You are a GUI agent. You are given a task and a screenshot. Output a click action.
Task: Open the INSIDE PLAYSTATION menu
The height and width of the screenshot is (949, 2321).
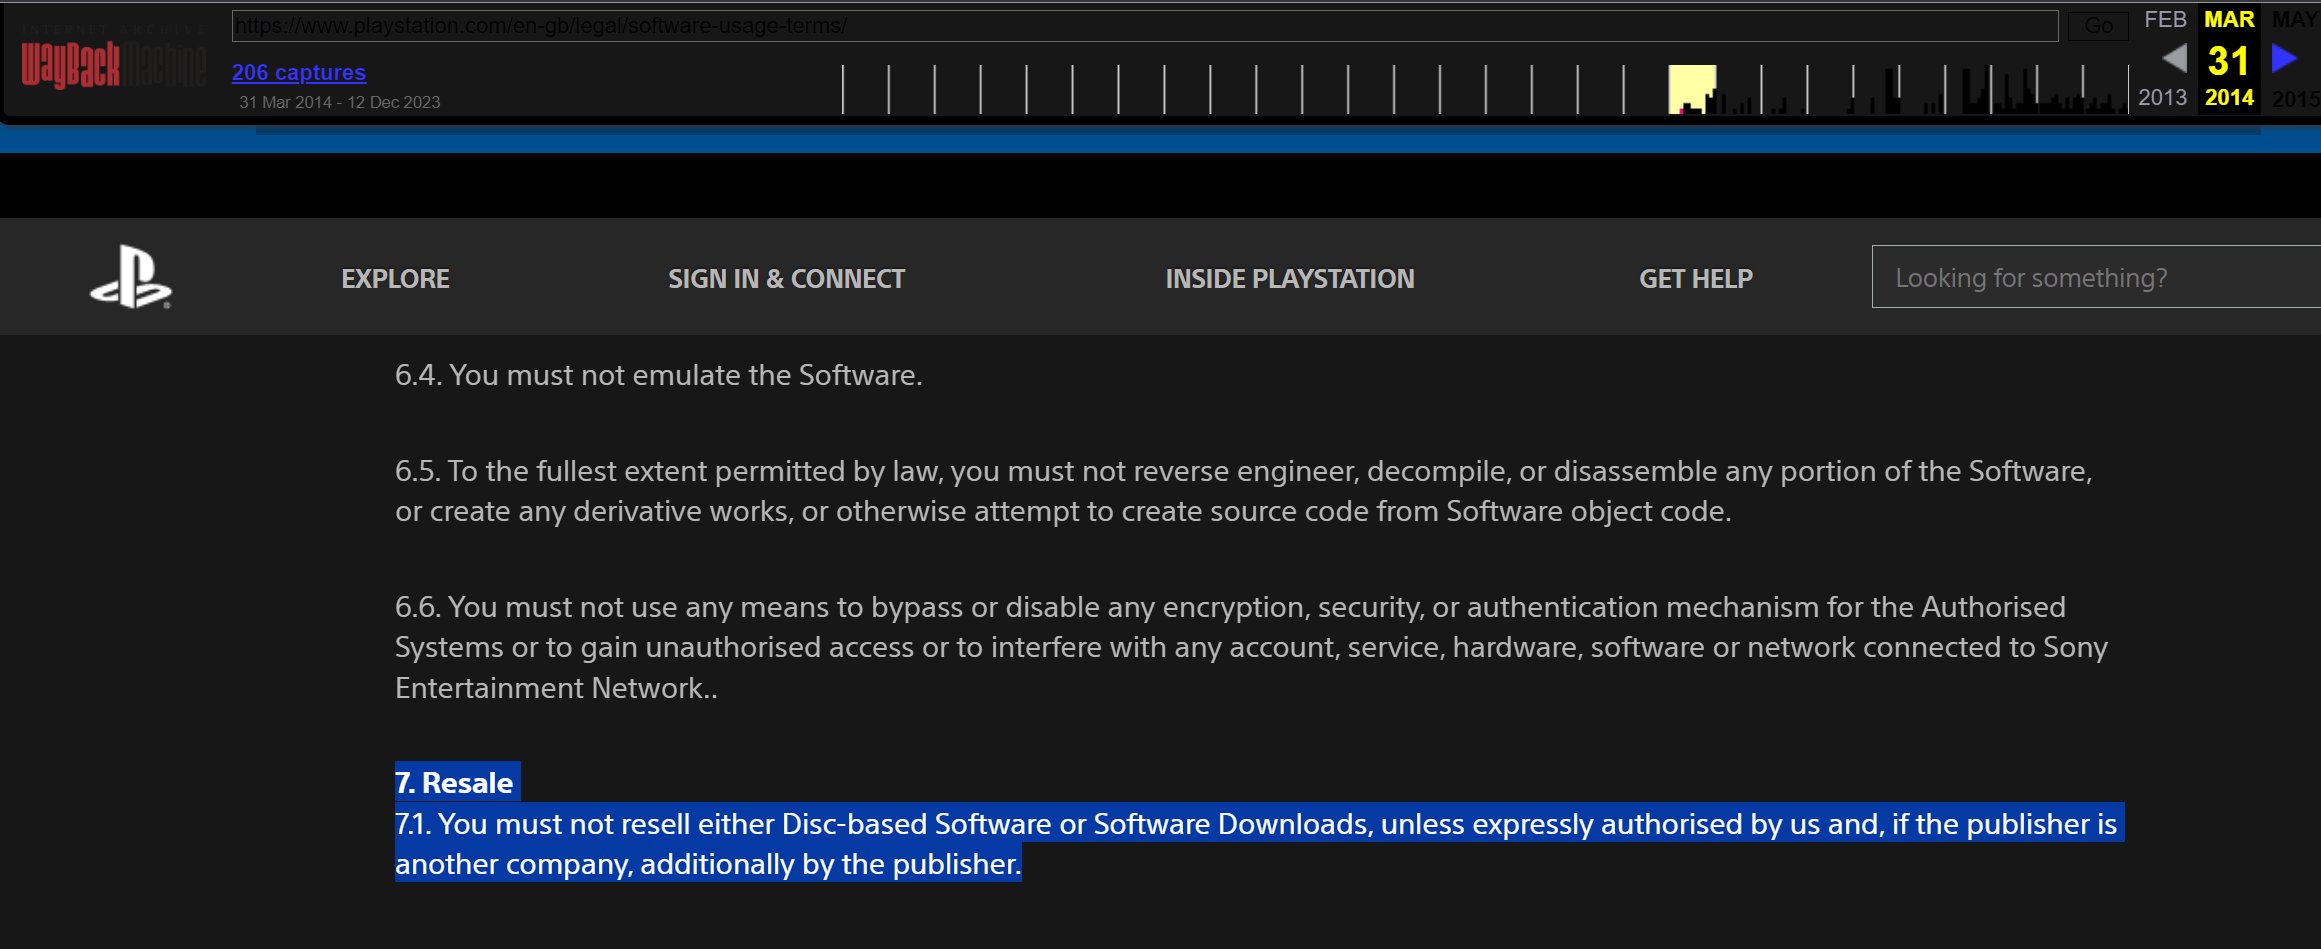pyautogui.click(x=1290, y=278)
